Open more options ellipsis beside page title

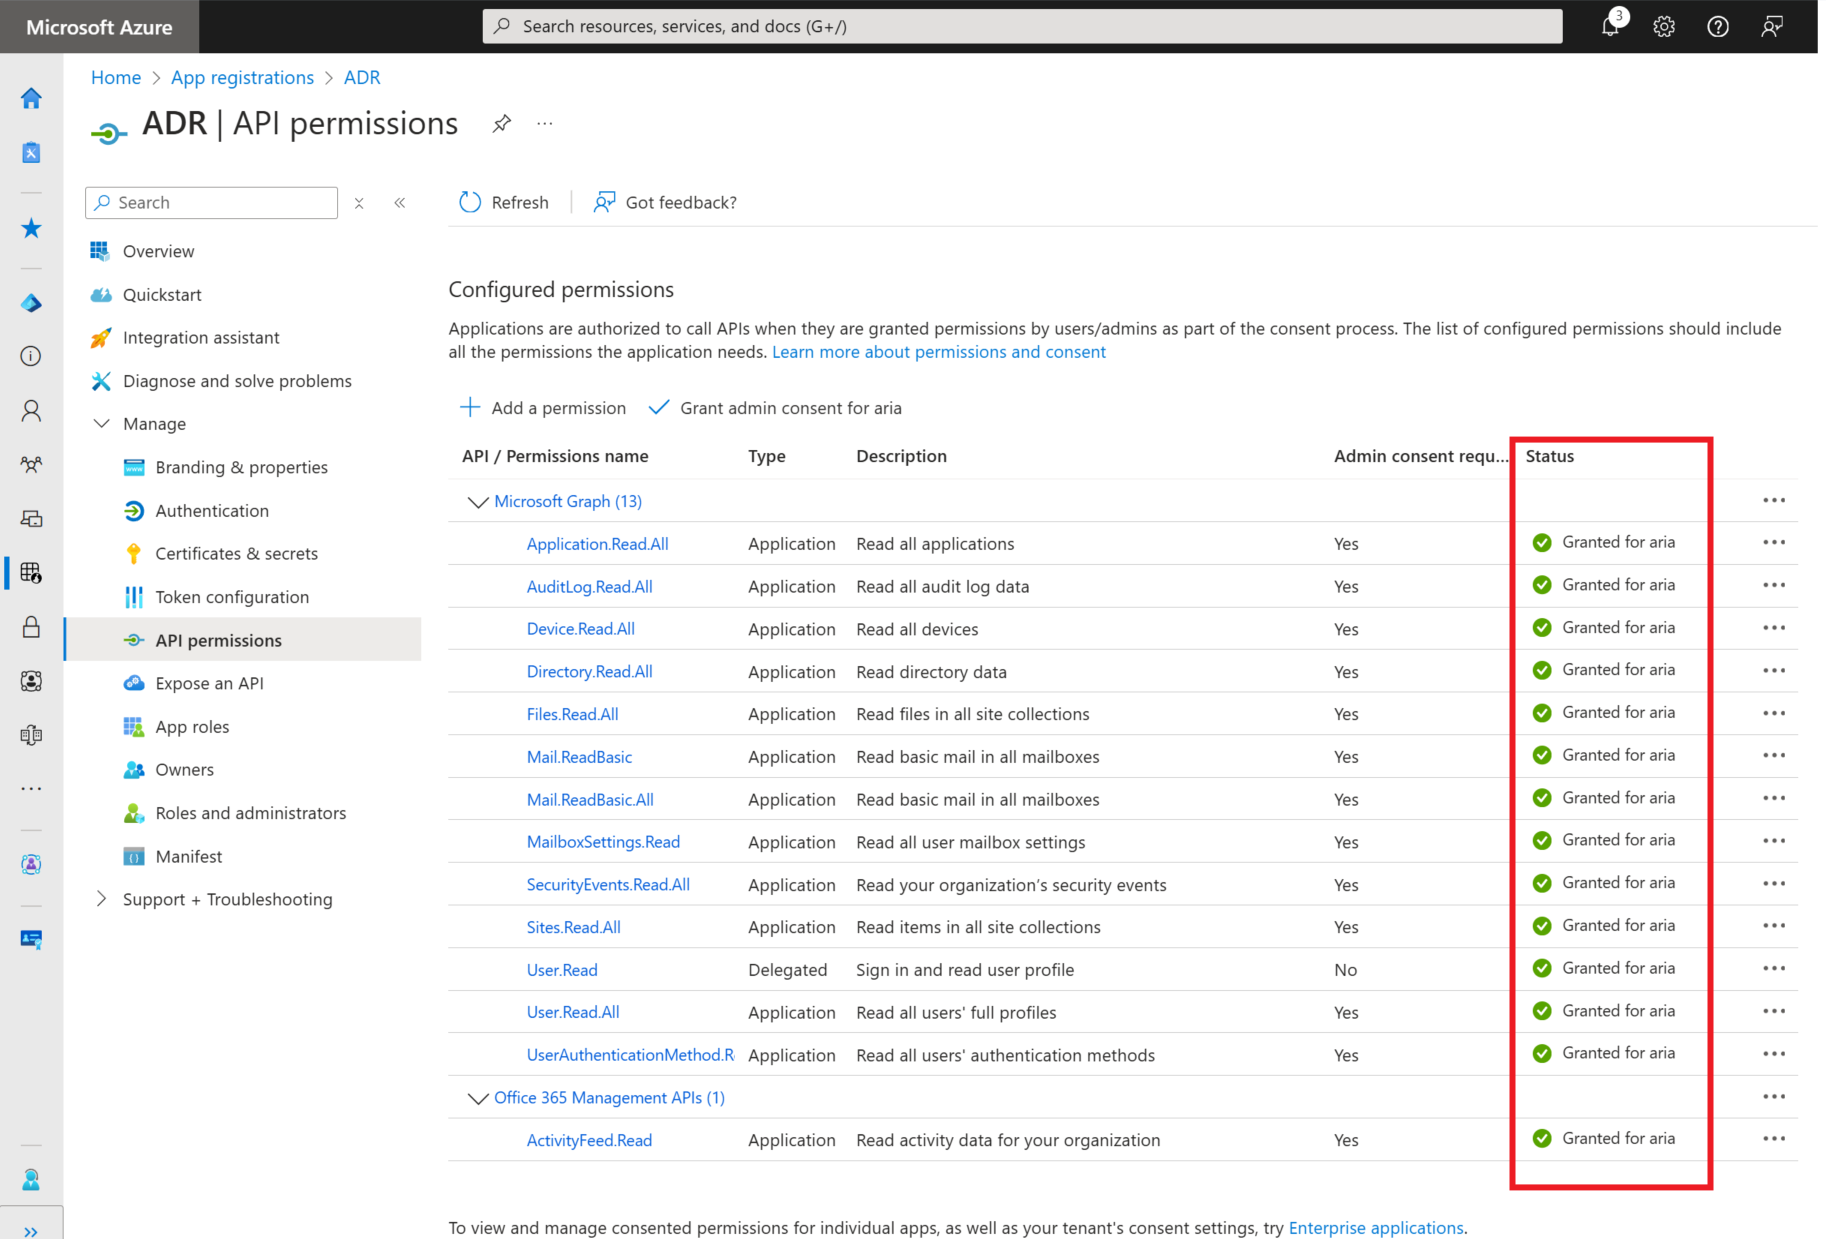point(544,123)
